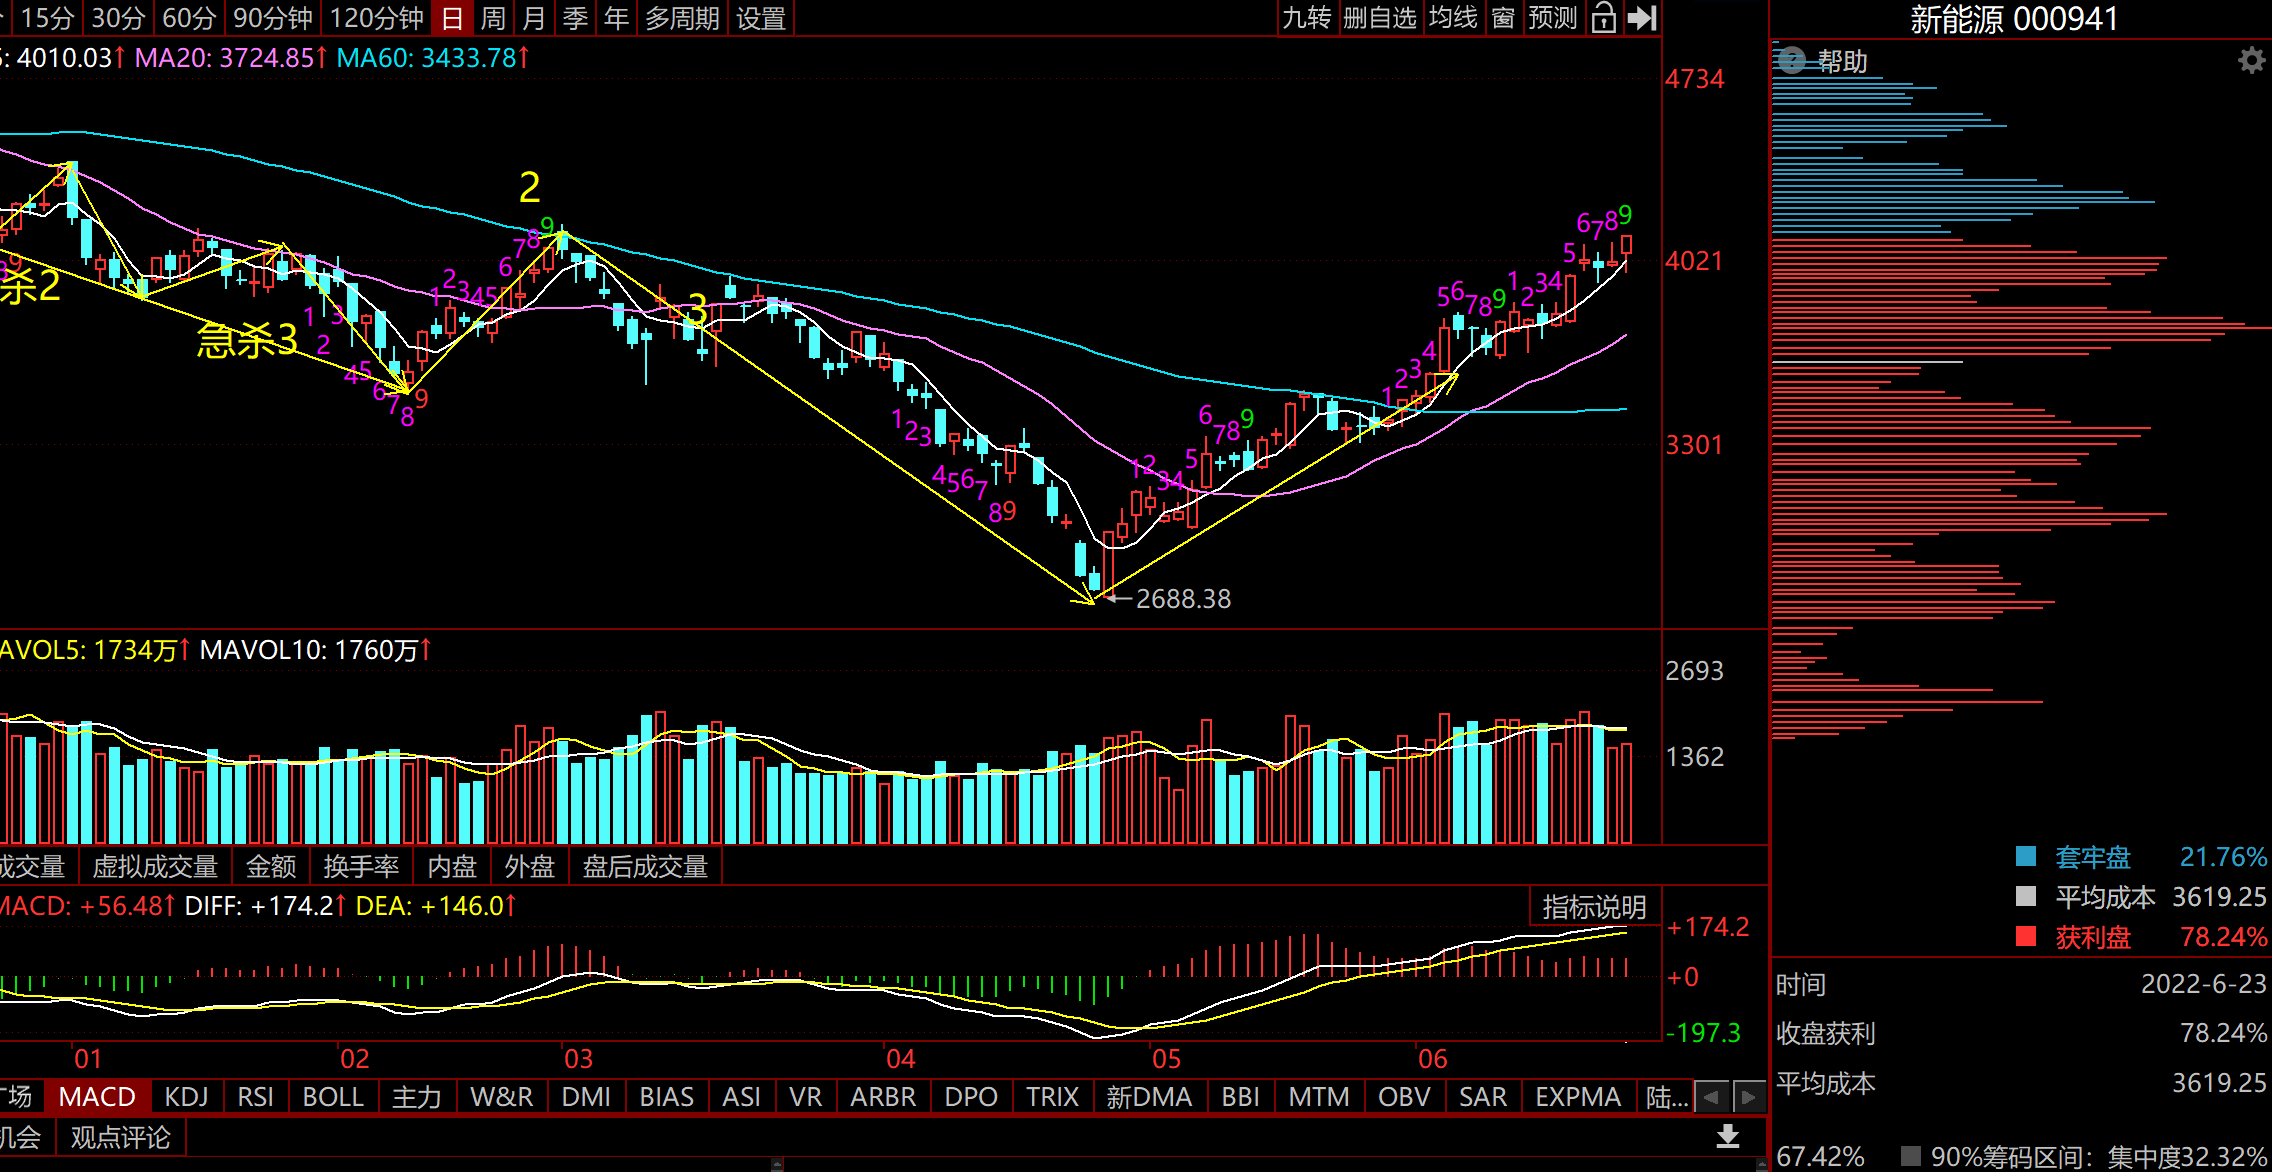Click the 指标说明 indicator description button
Screen dimensions: 2272x1172
click(1594, 907)
